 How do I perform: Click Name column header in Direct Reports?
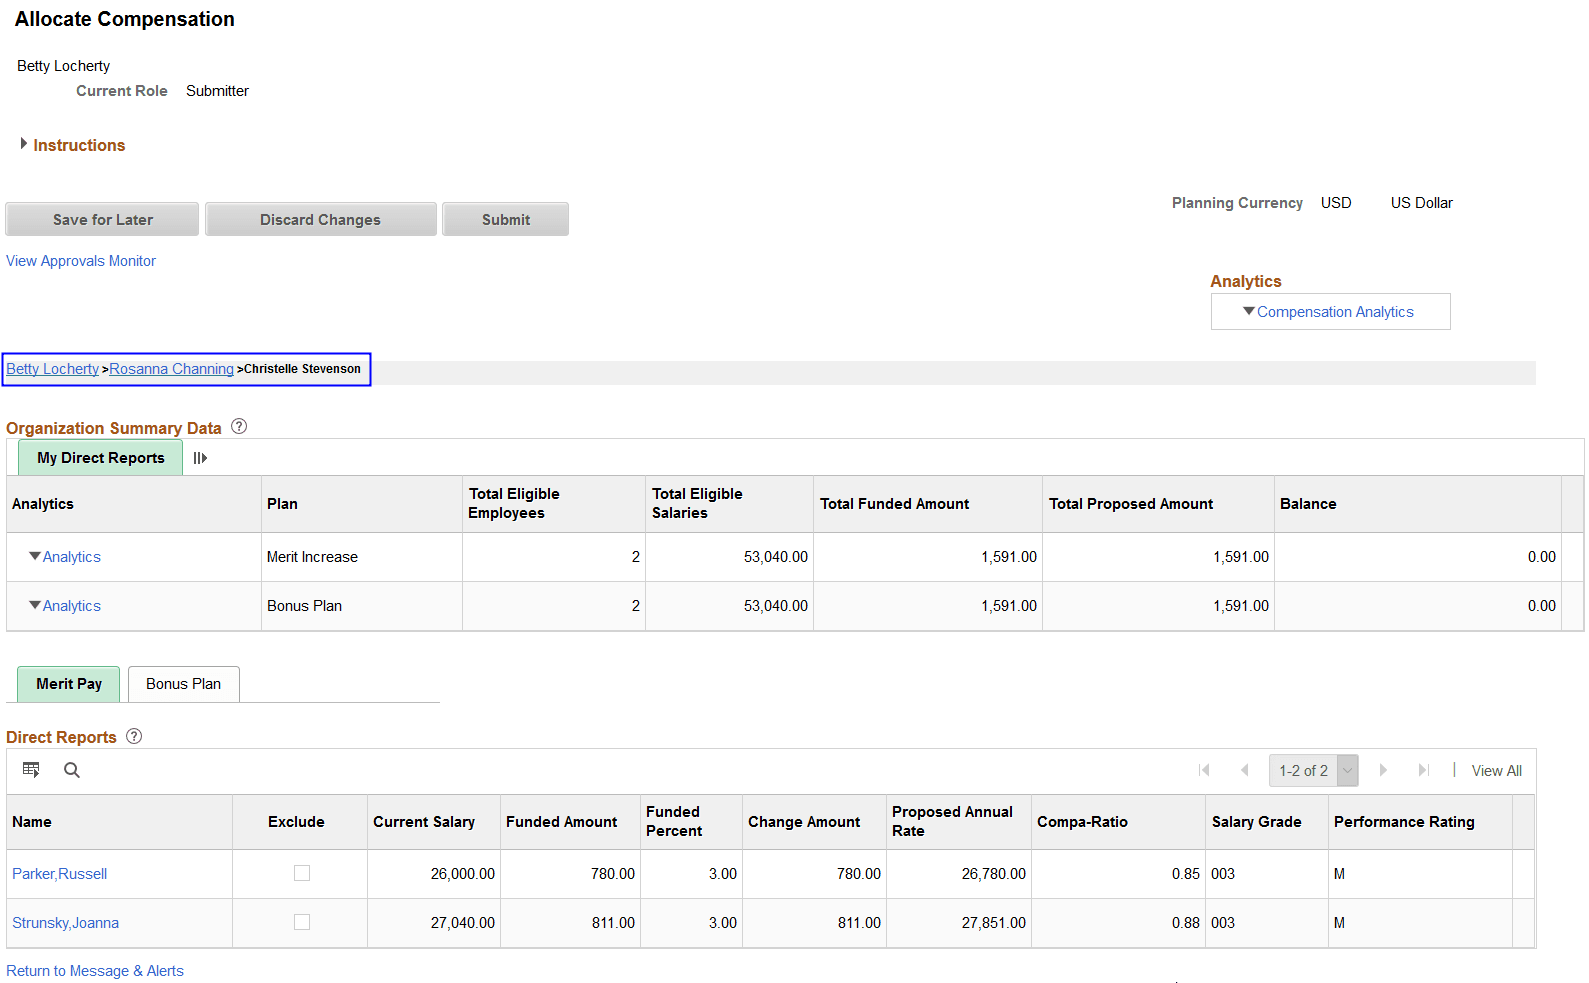[x=32, y=822]
